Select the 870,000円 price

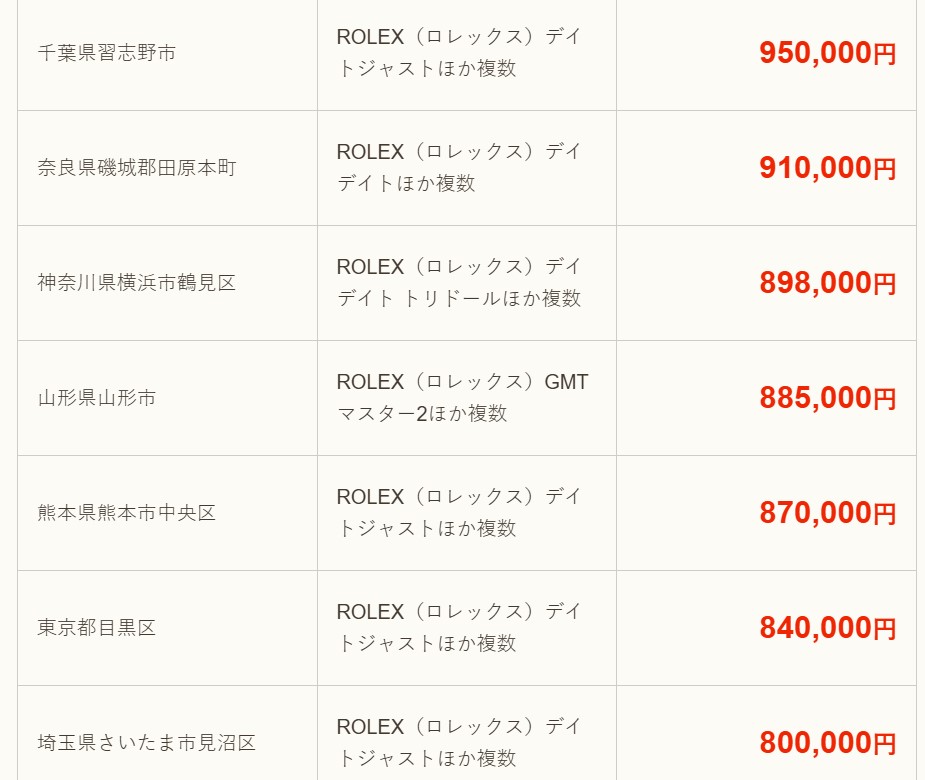point(828,513)
